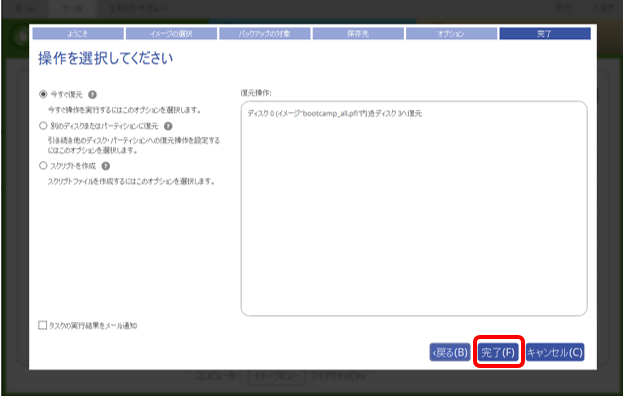
Task: Switch to マイアクティビティ tab in background window
Action: pos(339,376)
